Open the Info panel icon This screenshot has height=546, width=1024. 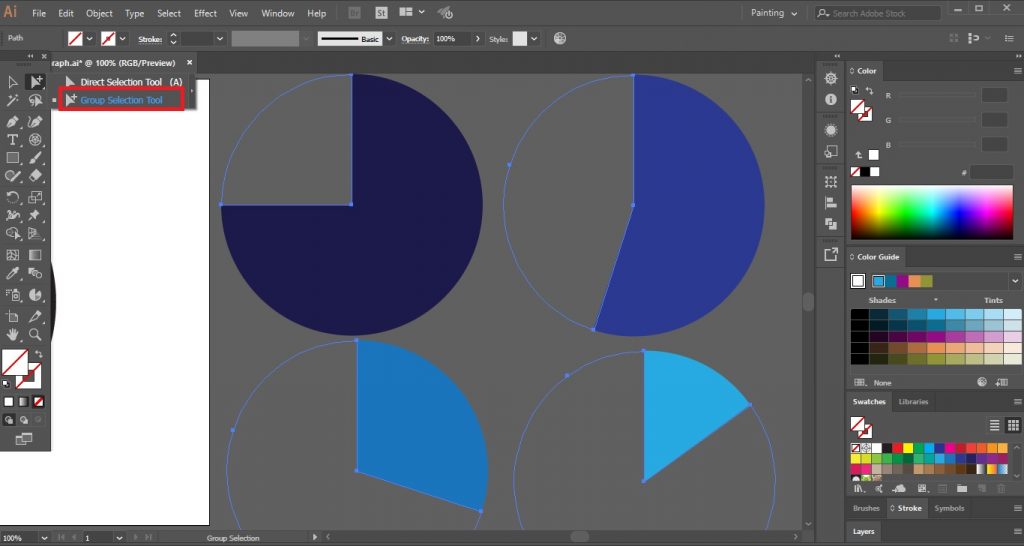pos(831,99)
